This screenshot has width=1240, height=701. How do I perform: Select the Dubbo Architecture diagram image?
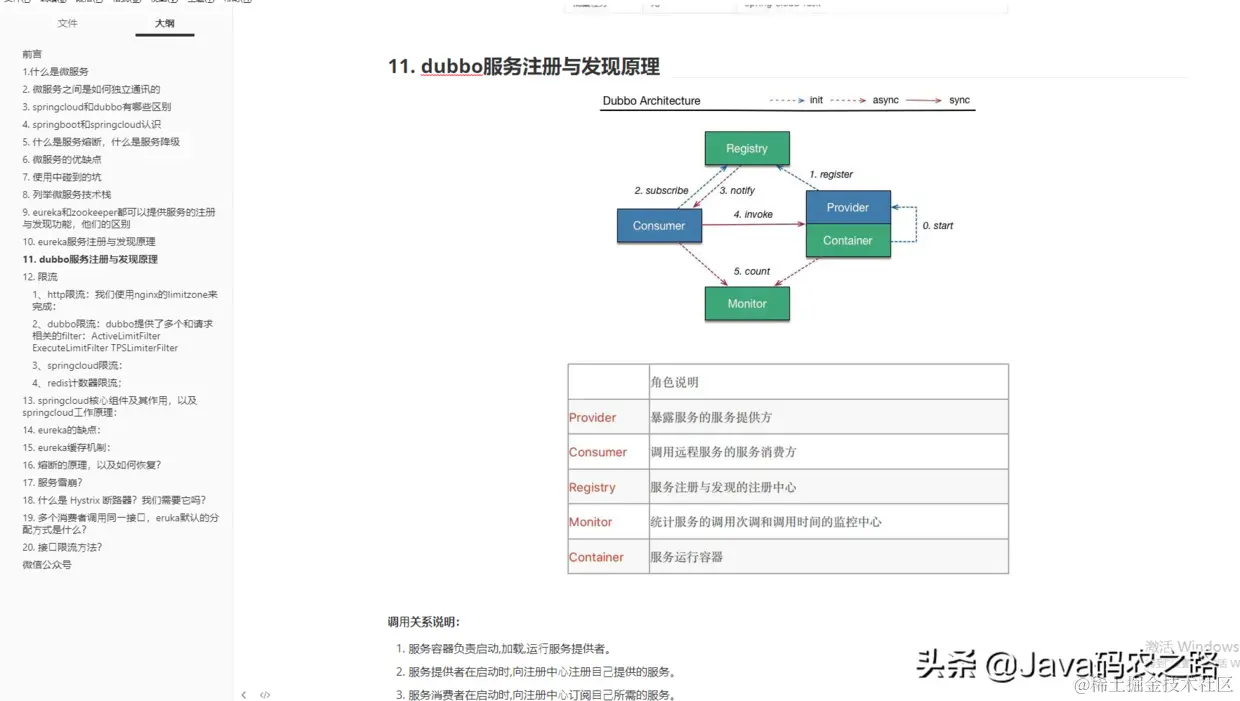tap(788, 208)
